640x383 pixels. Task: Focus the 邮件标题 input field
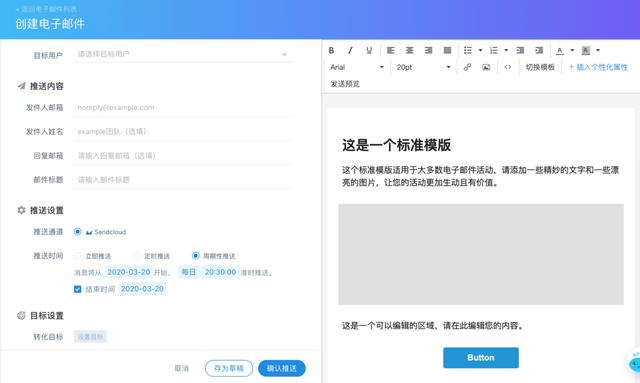coord(183,180)
